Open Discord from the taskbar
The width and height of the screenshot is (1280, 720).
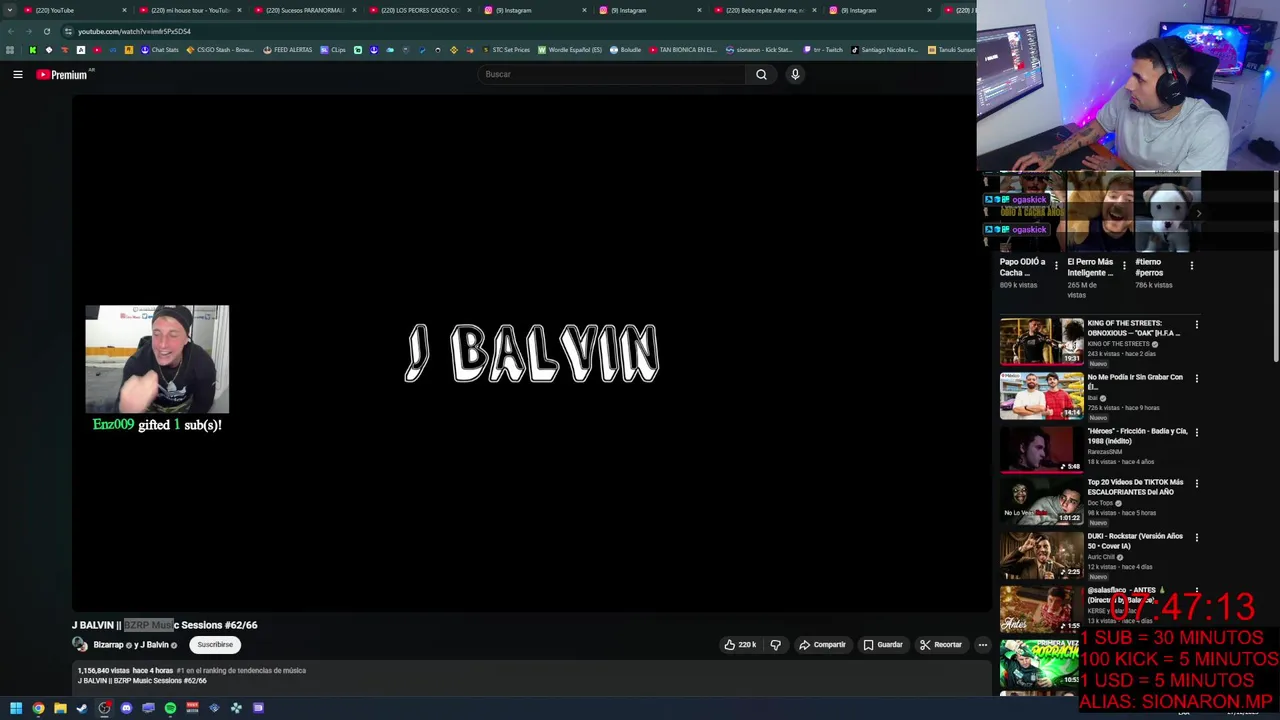click(x=126, y=708)
